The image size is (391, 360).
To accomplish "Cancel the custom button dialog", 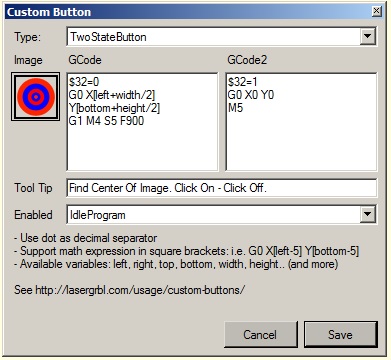I will [x=260, y=334].
